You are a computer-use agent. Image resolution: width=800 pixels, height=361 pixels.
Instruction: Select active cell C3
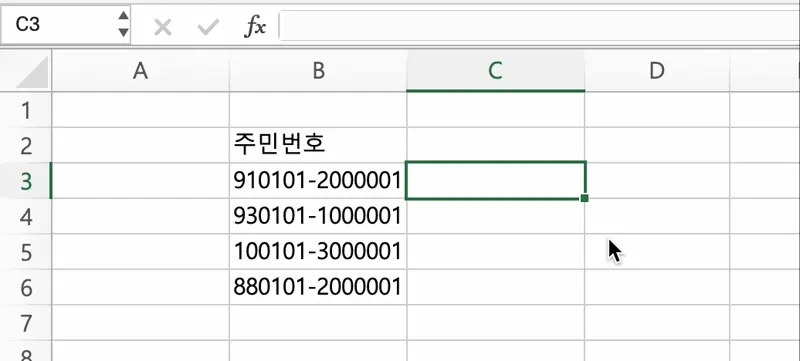(495, 180)
